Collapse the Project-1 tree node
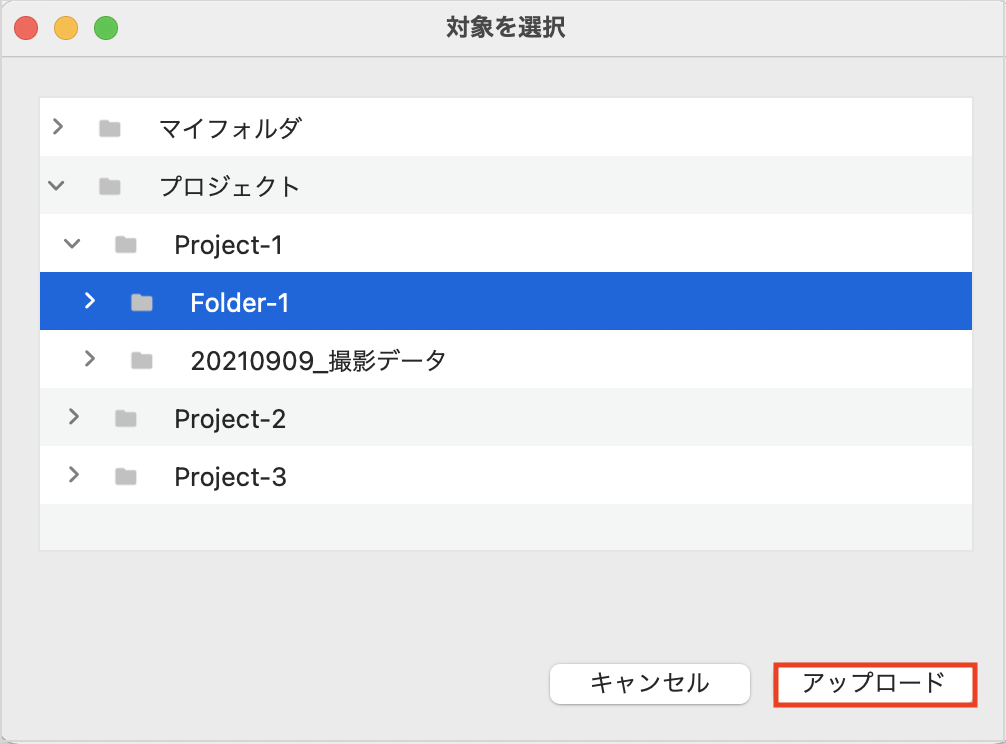 (75, 243)
